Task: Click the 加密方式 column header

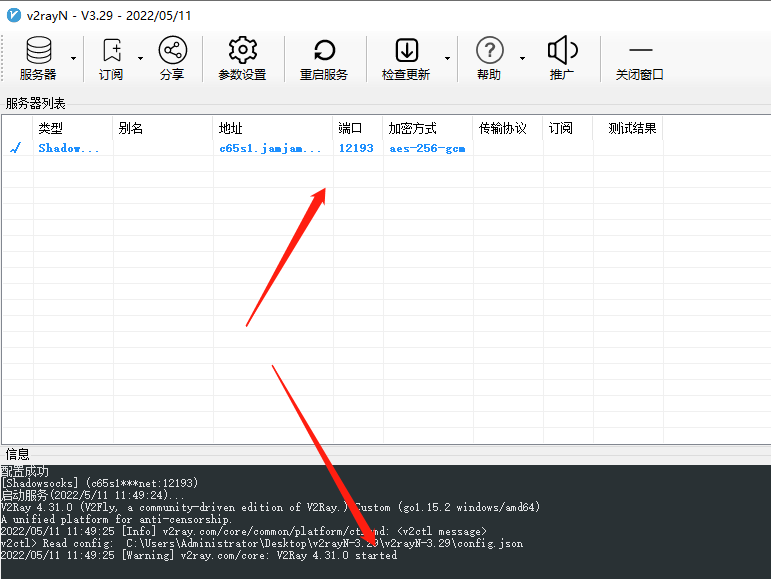Action: click(413, 128)
